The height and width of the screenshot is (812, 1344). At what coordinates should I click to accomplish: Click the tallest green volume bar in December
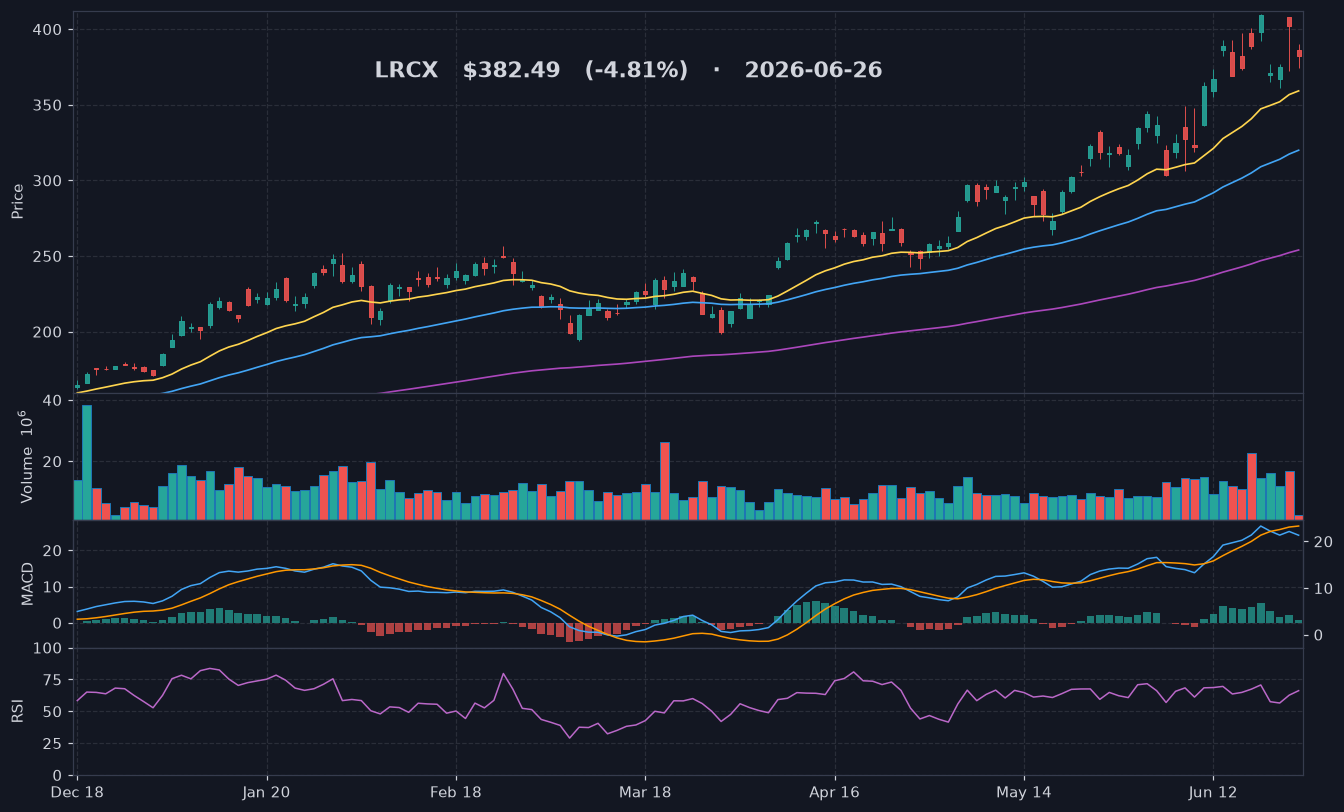(x=87, y=462)
